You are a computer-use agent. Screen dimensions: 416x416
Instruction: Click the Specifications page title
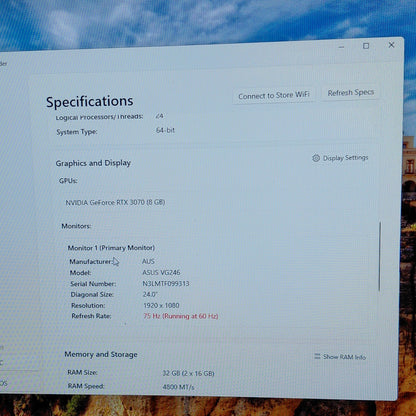pos(90,102)
